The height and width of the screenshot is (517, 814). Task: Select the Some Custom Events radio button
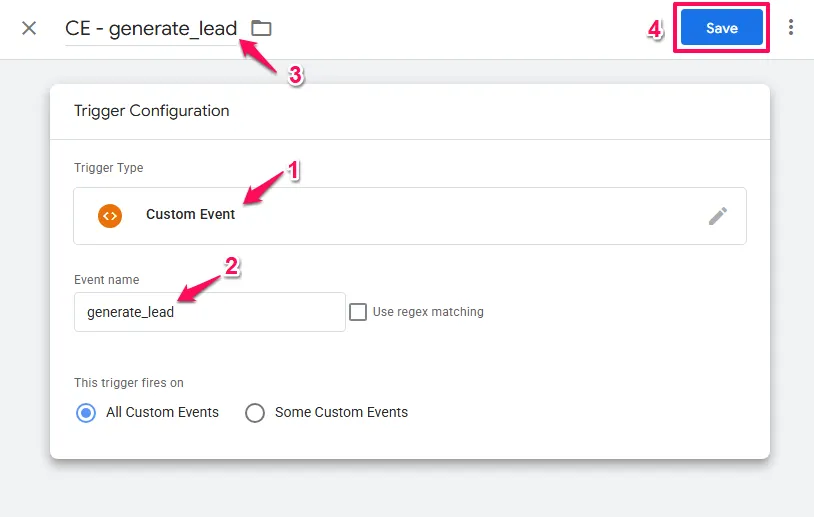[255, 412]
